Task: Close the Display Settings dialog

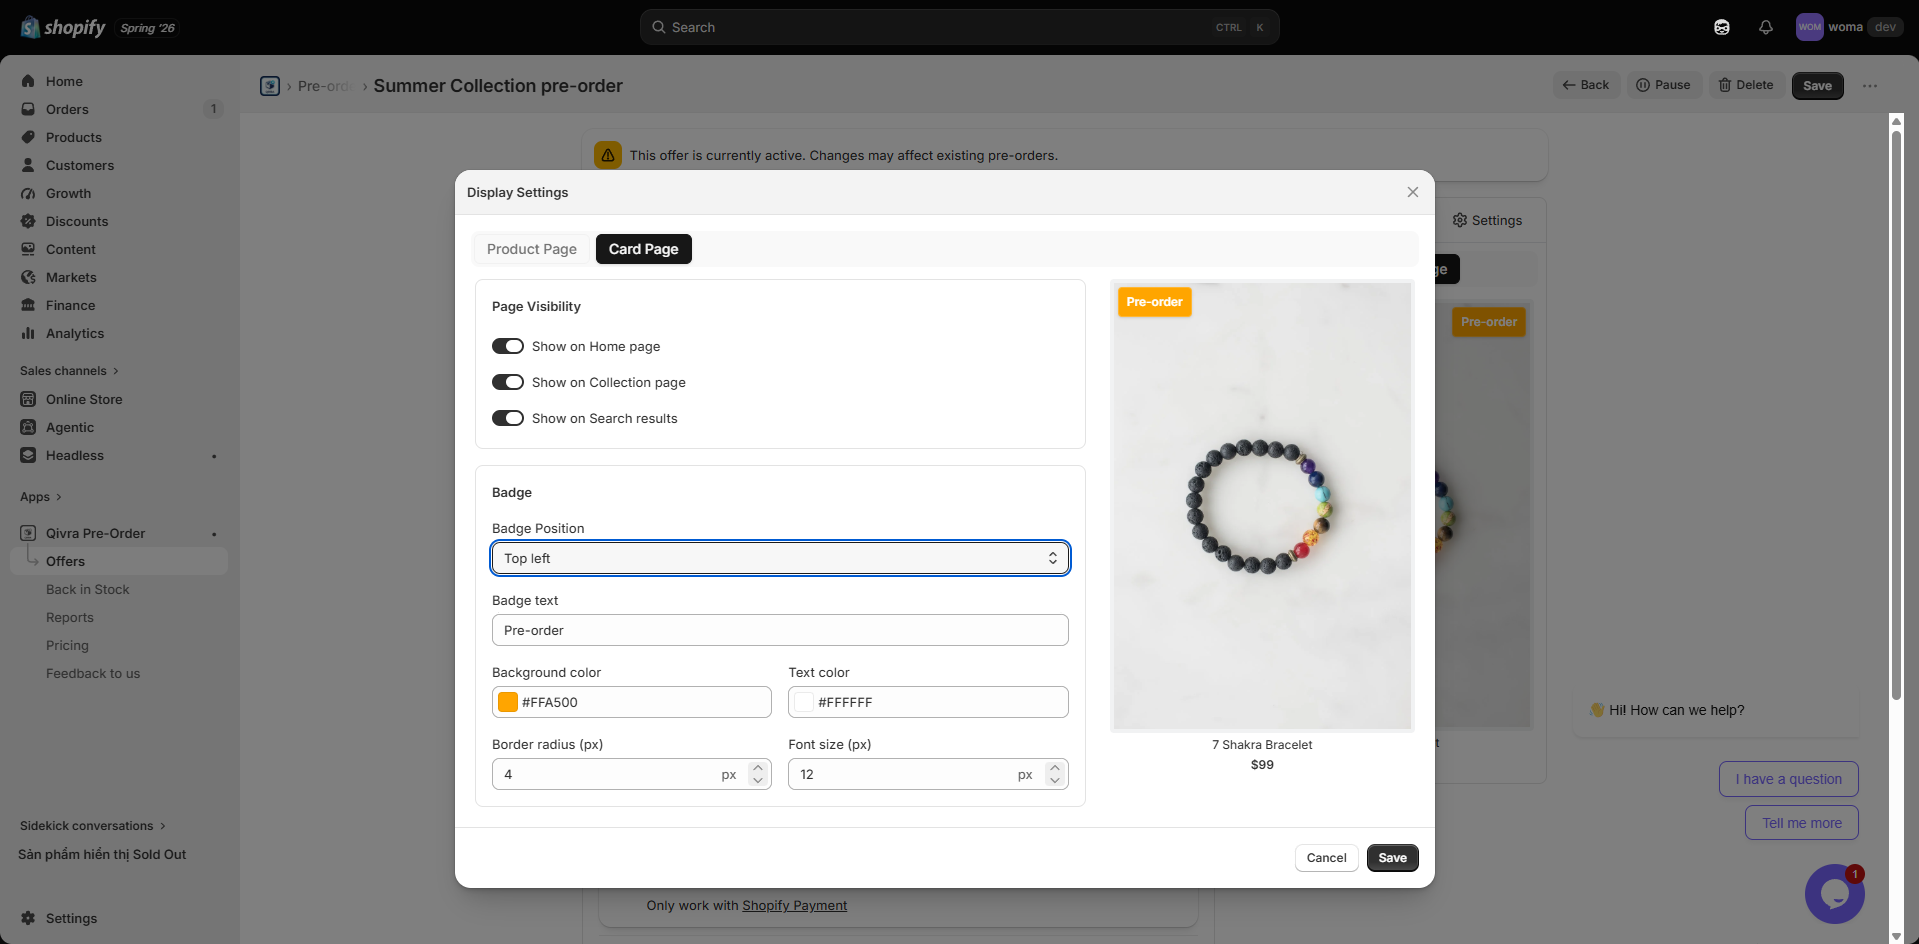Action: (1413, 192)
